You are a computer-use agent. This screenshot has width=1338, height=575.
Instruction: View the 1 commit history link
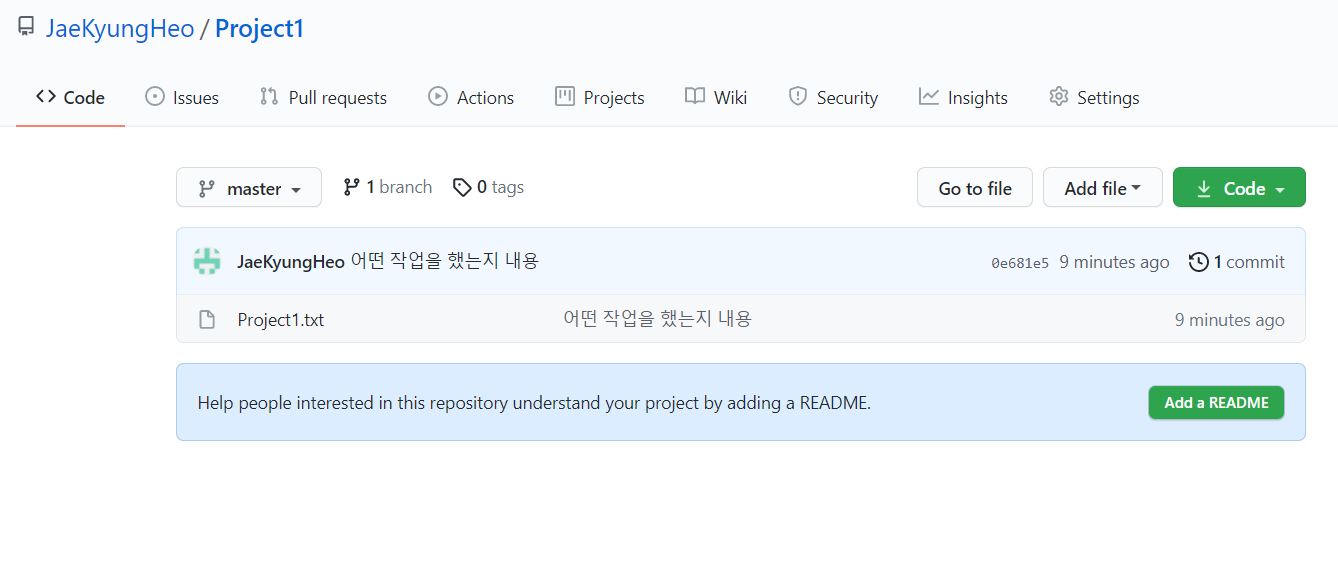pos(1237,262)
